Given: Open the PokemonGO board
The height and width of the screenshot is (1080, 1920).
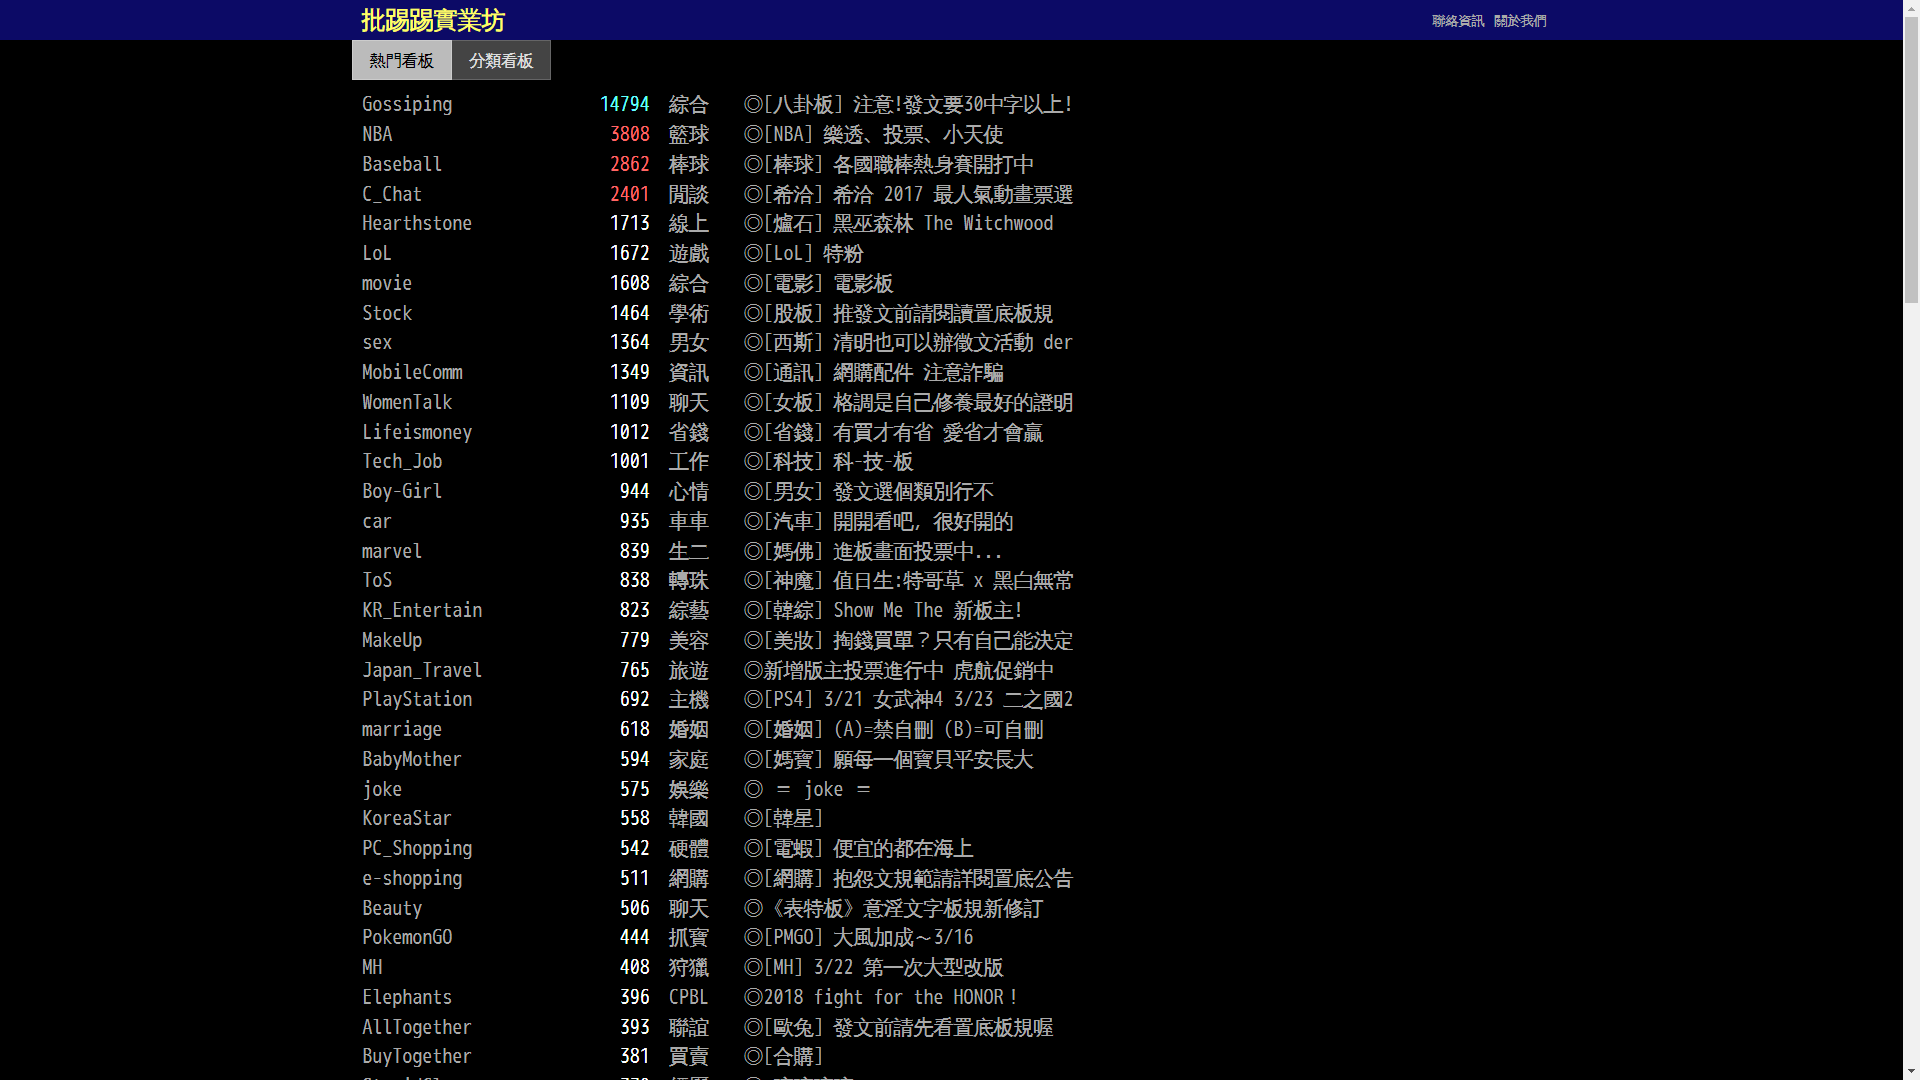Looking at the screenshot, I should (x=407, y=937).
